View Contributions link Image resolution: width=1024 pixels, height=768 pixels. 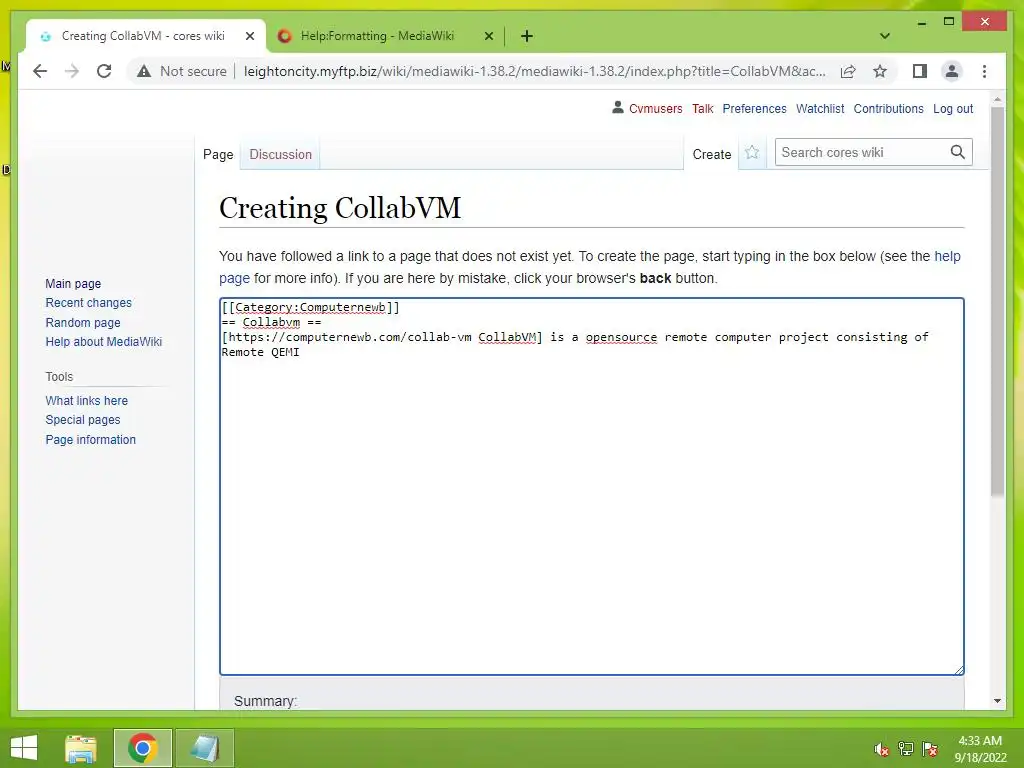(x=888, y=108)
